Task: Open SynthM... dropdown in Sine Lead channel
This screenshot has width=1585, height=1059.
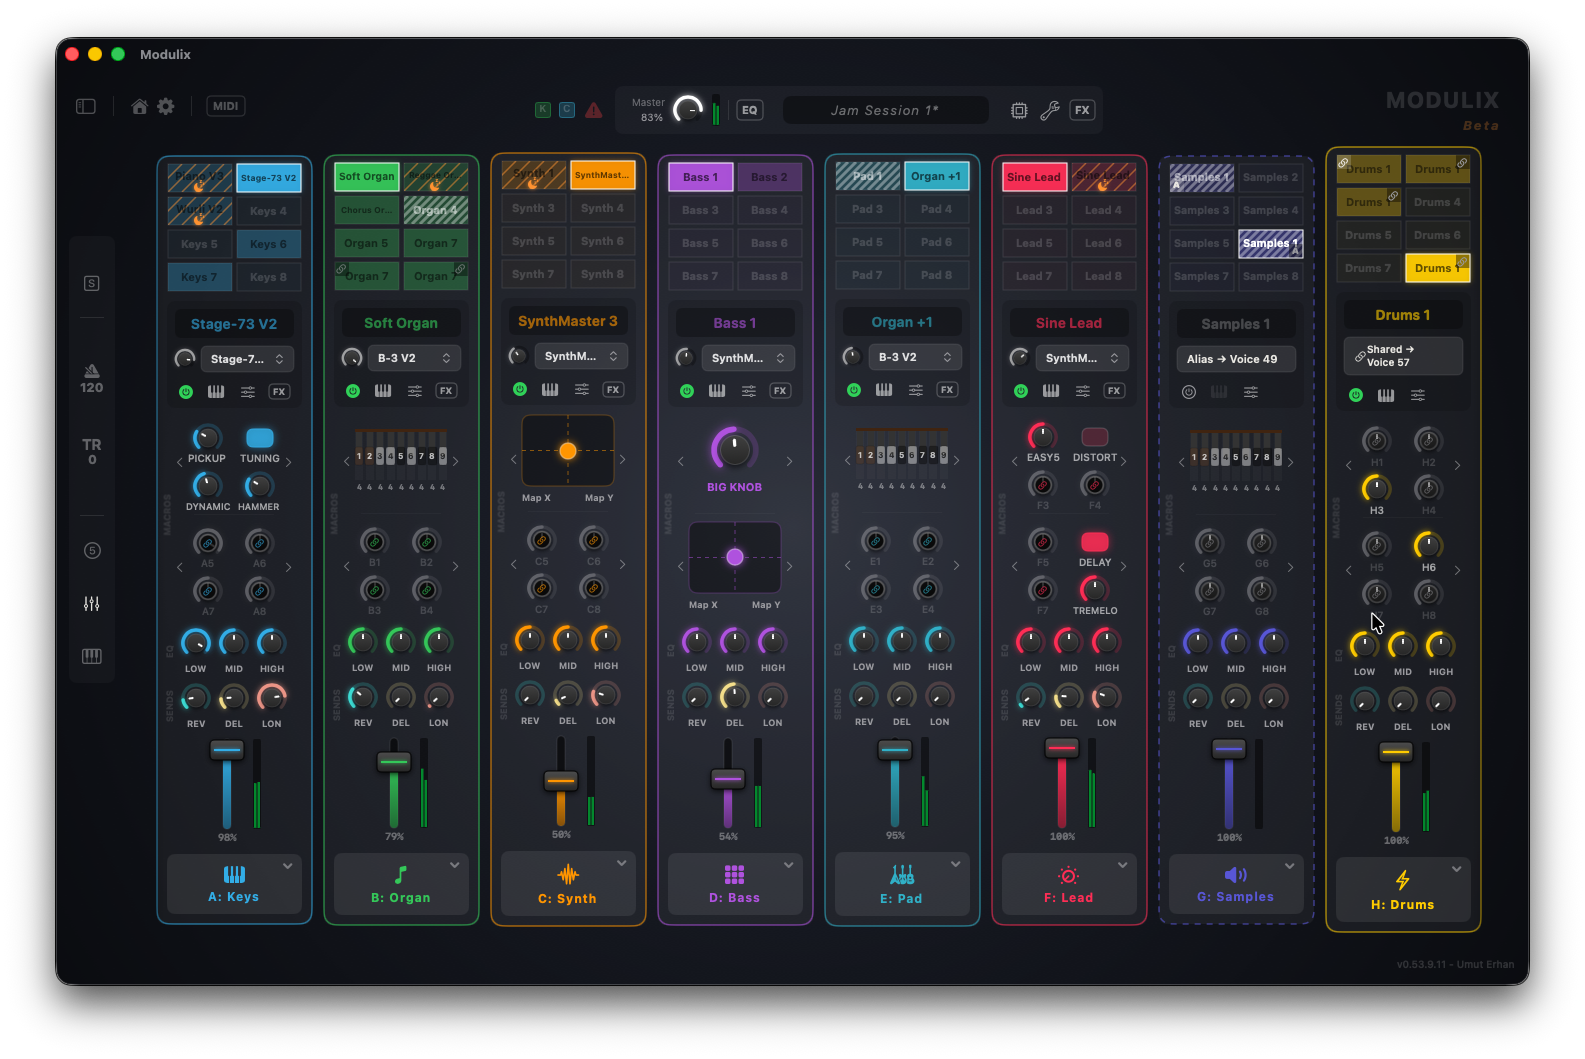Action: click(x=1082, y=358)
